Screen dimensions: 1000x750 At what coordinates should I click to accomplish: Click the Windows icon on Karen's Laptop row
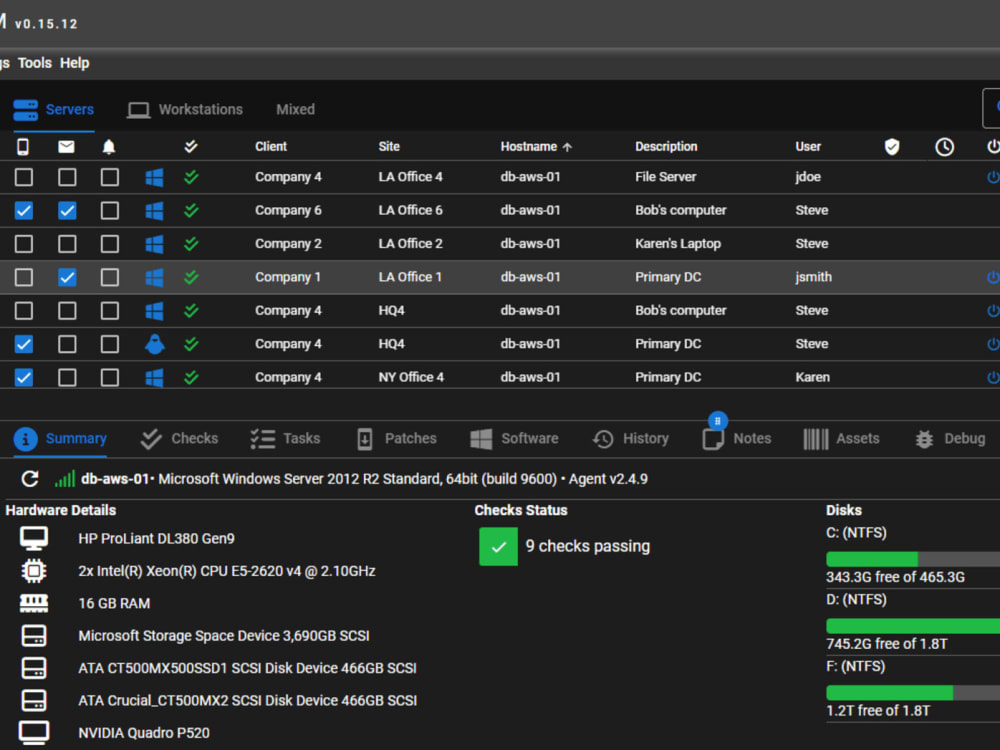point(154,243)
